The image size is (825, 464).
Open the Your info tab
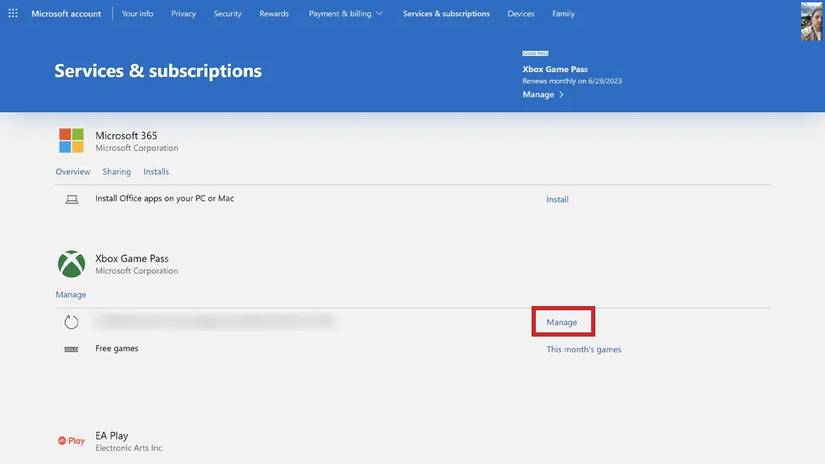click(137, 14)
